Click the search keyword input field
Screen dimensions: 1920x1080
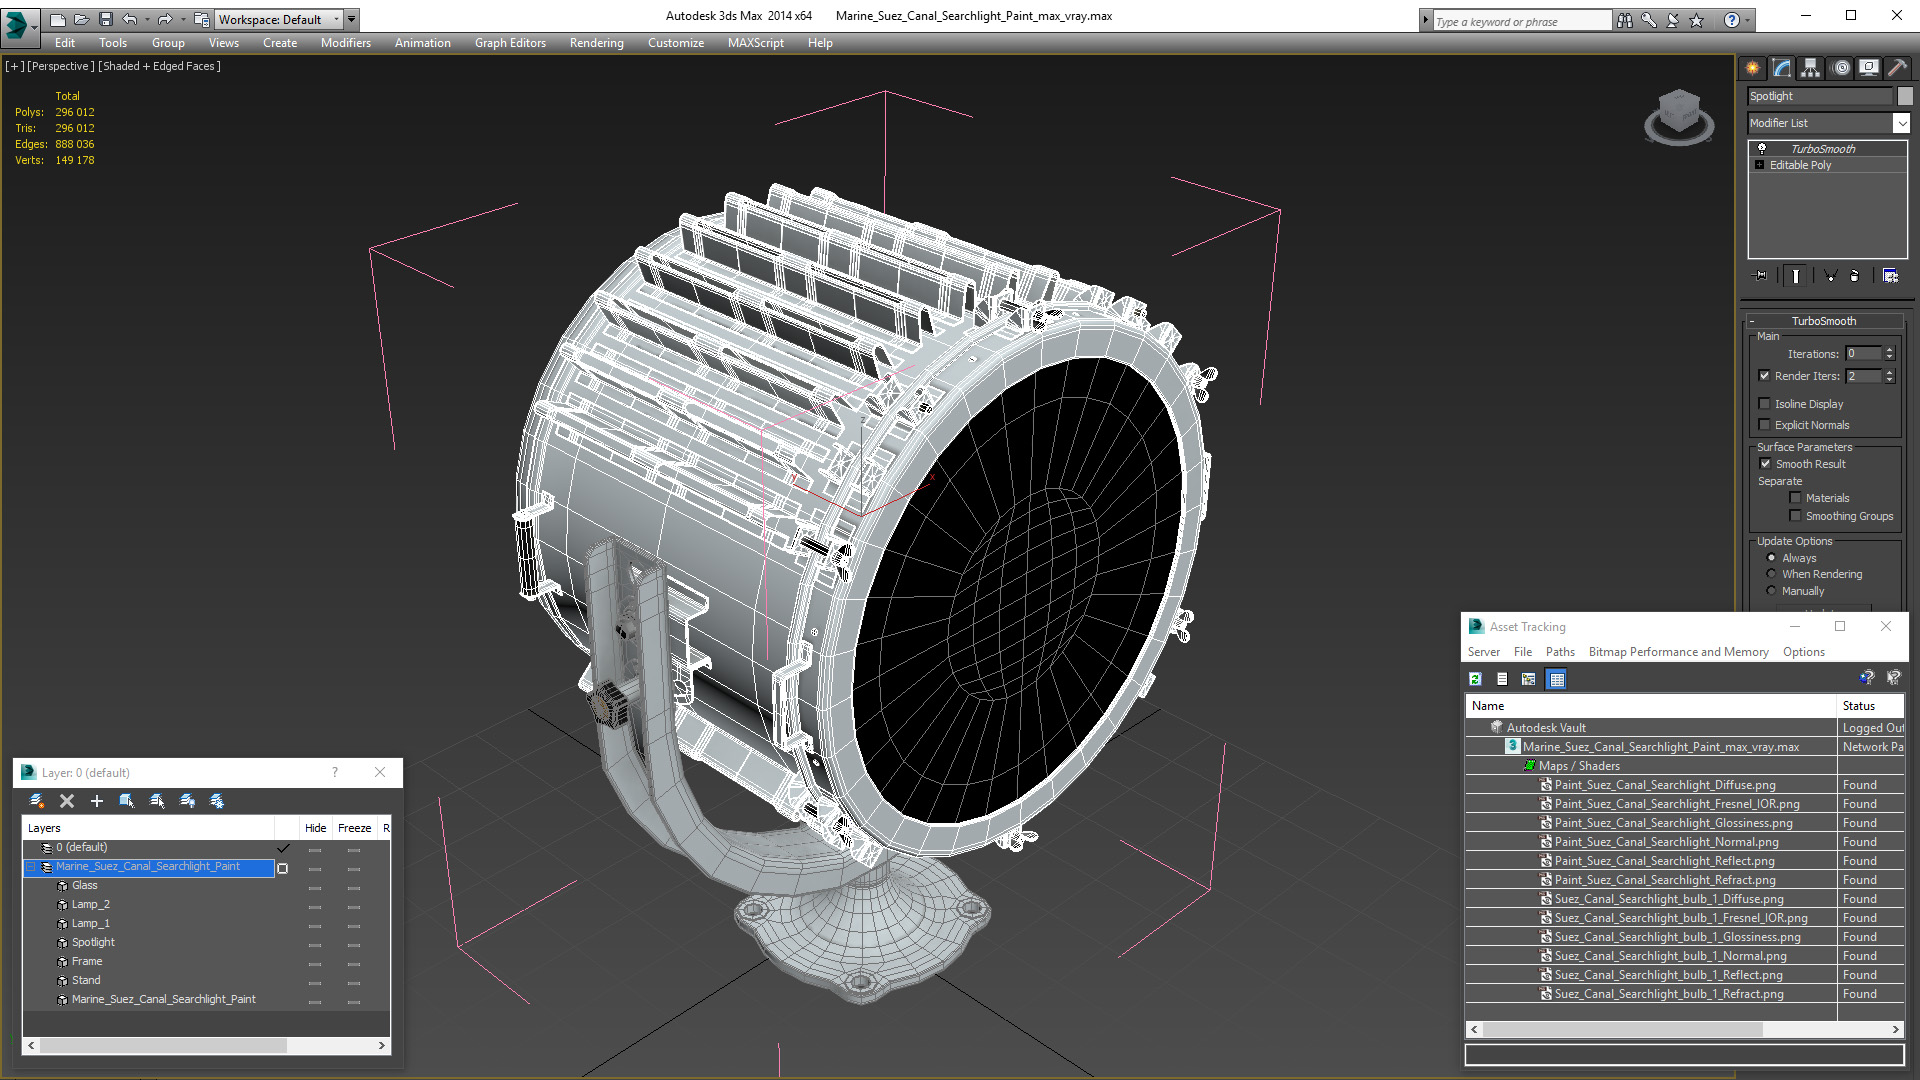click(x=1520, y=21)
